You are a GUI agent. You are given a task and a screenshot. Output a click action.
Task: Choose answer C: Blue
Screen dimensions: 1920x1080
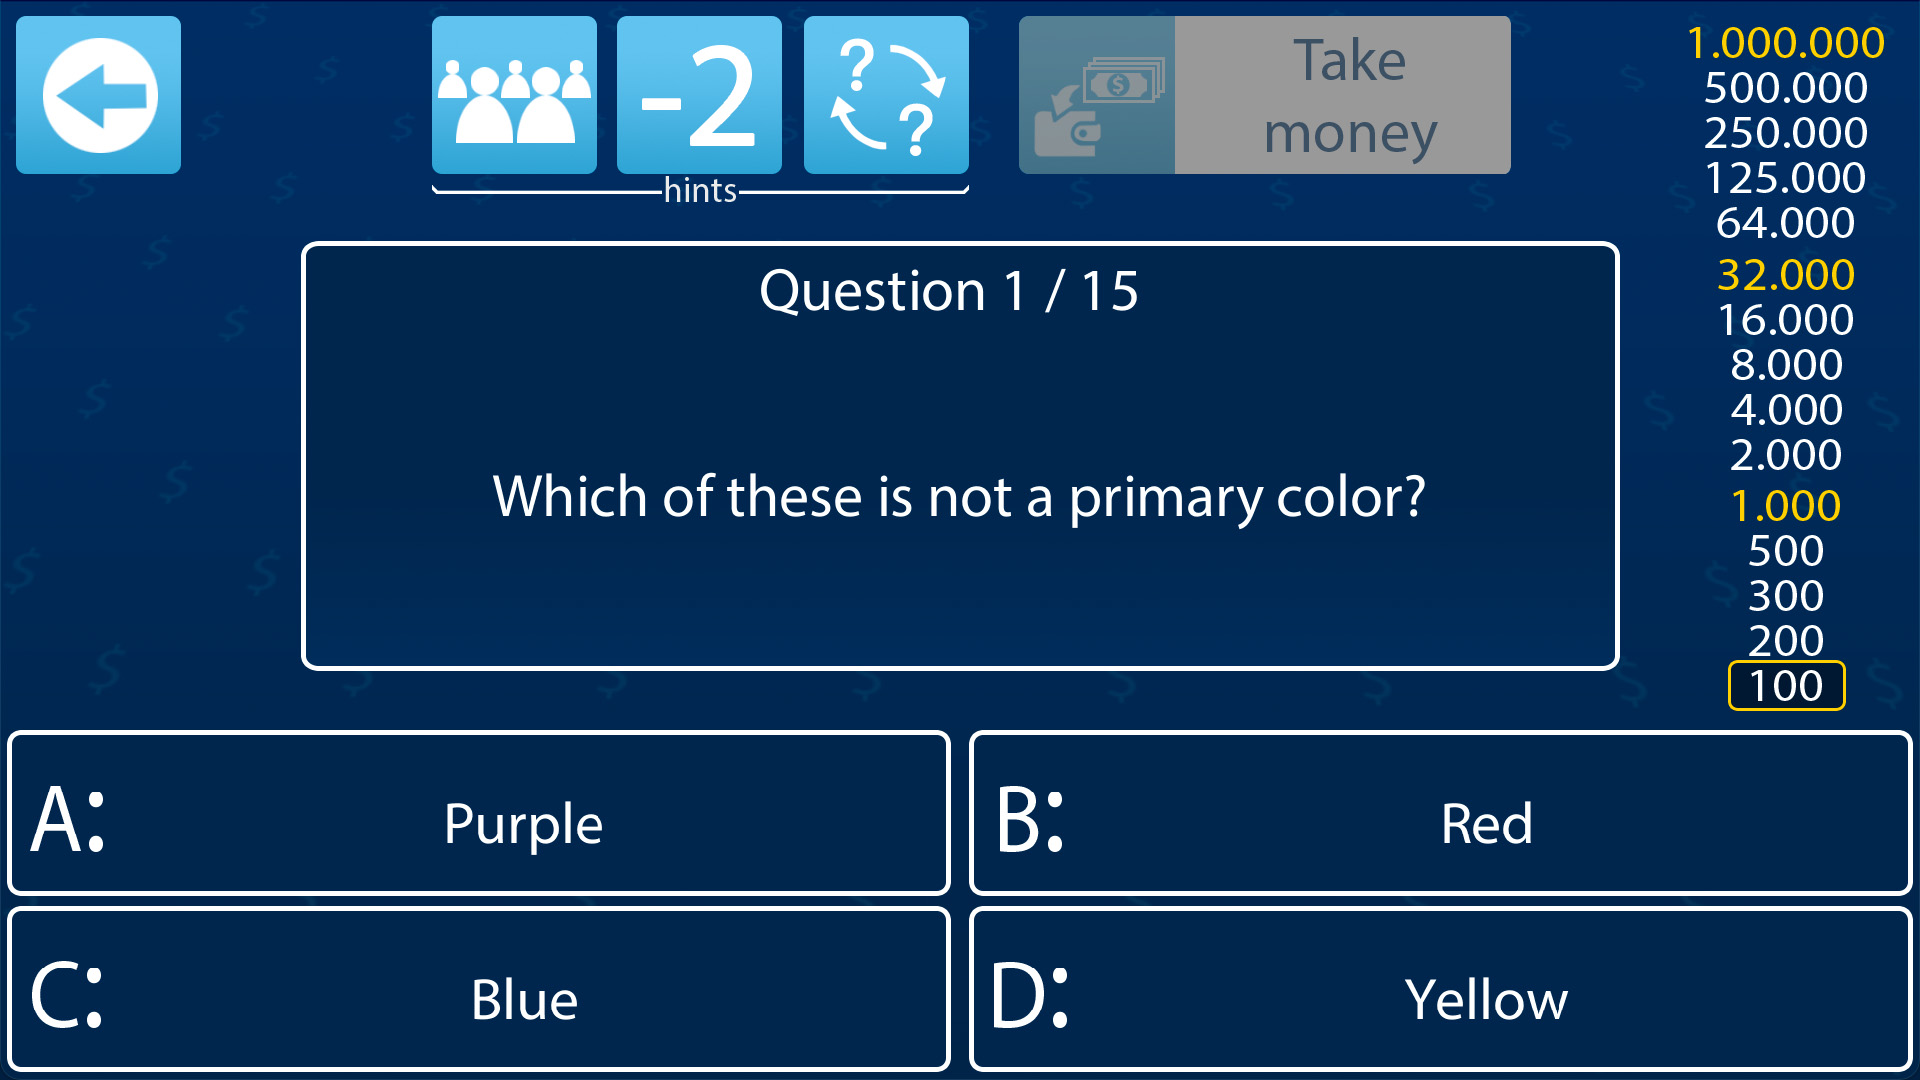tap(479, 989)
